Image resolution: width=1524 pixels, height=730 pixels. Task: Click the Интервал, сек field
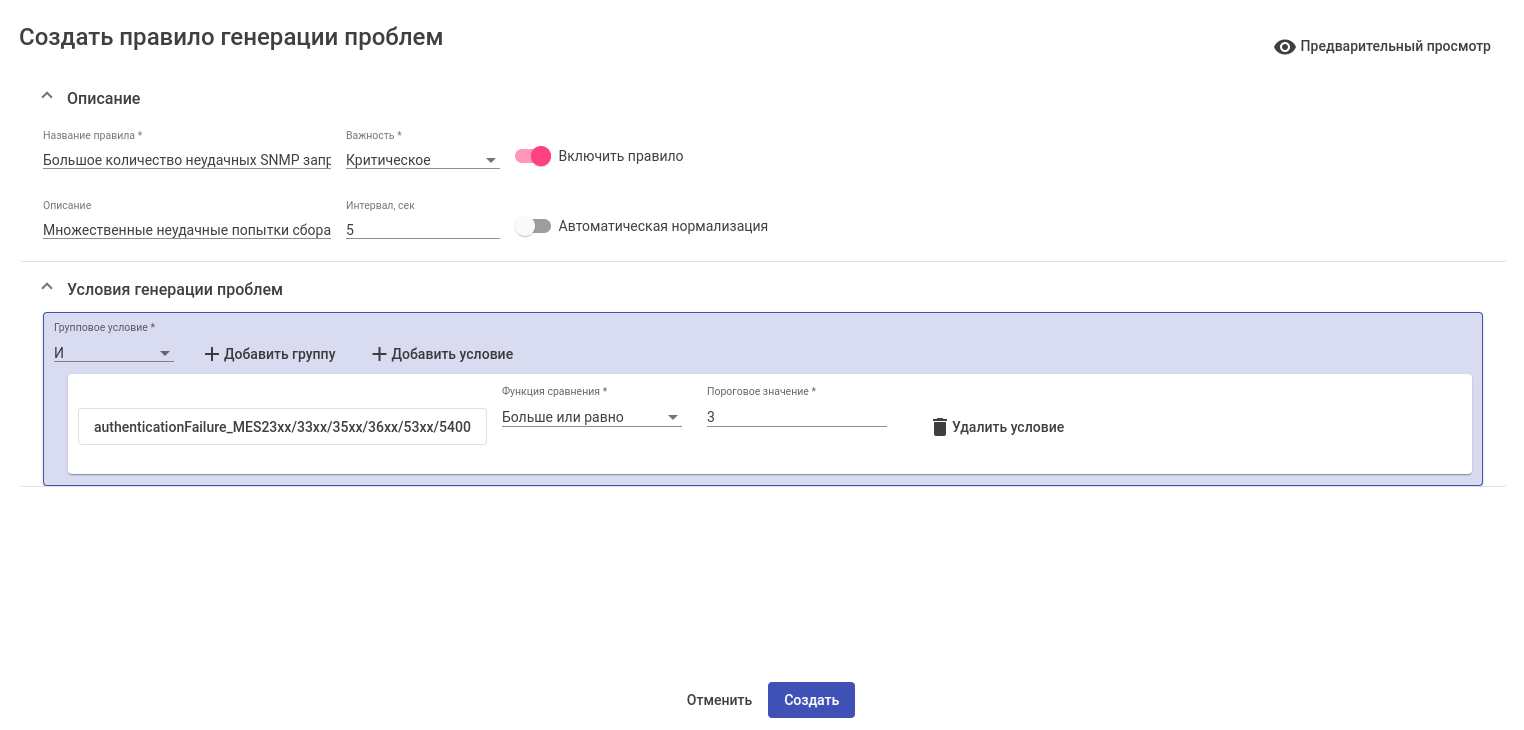point(422,230)
